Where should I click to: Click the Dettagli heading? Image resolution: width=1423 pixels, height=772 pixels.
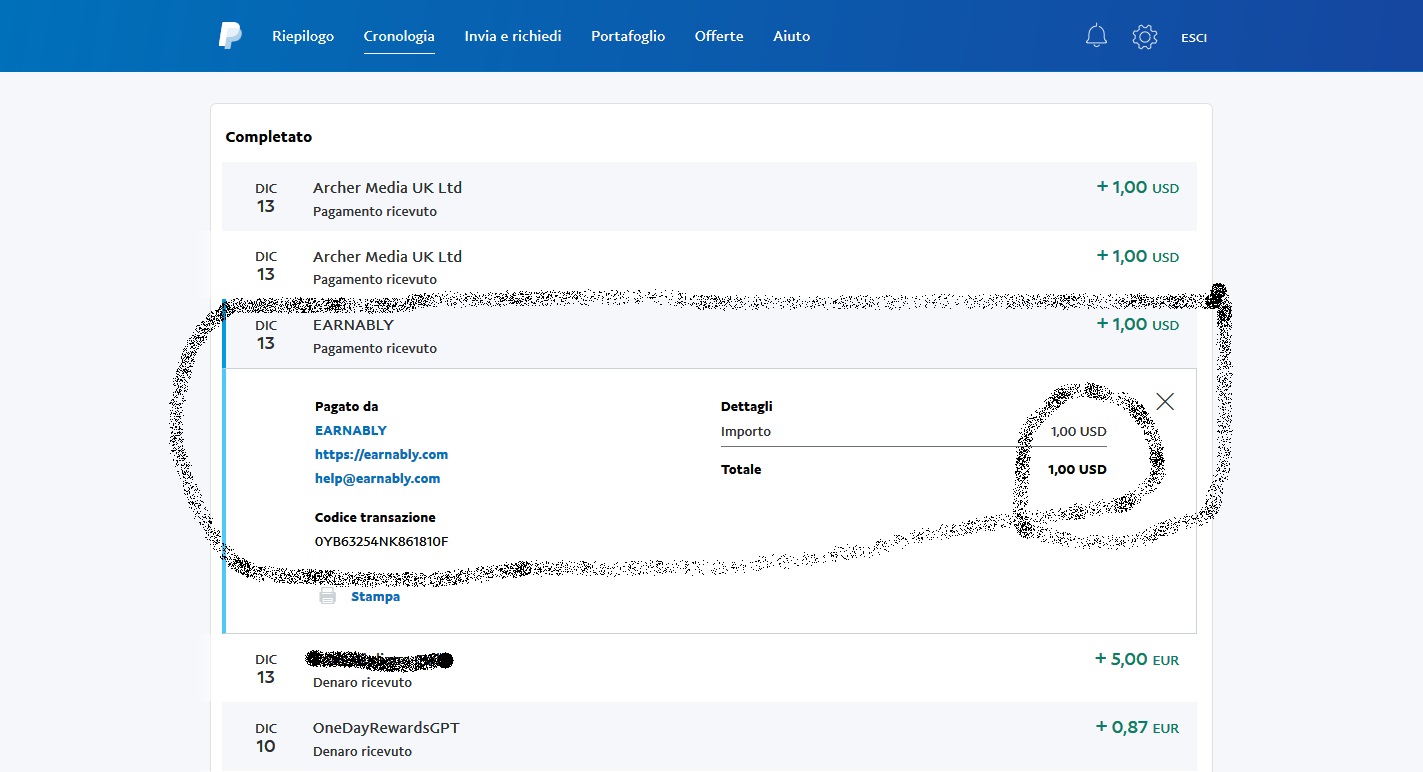pos(747,406)
